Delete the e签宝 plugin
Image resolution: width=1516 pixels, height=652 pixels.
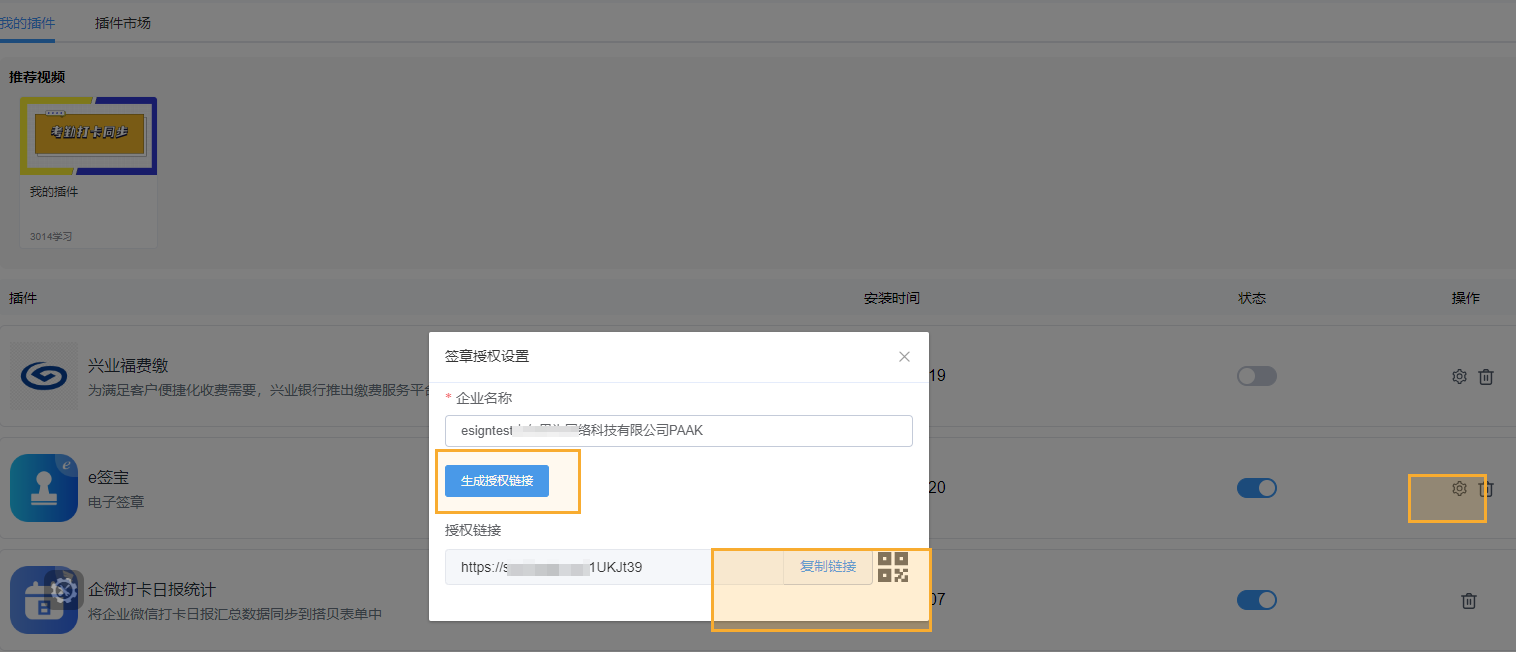click(1486, 489)
